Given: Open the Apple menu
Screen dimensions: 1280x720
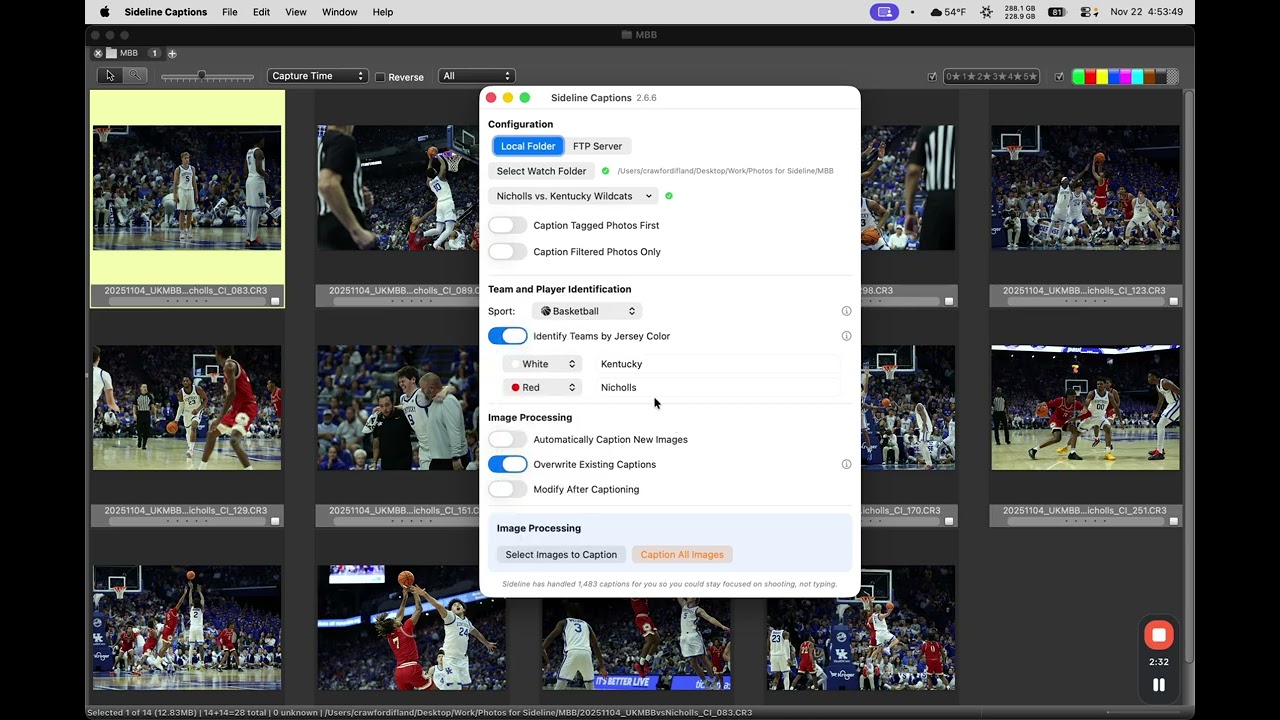Looking at the screenshot, I should (x=105, y=12).
